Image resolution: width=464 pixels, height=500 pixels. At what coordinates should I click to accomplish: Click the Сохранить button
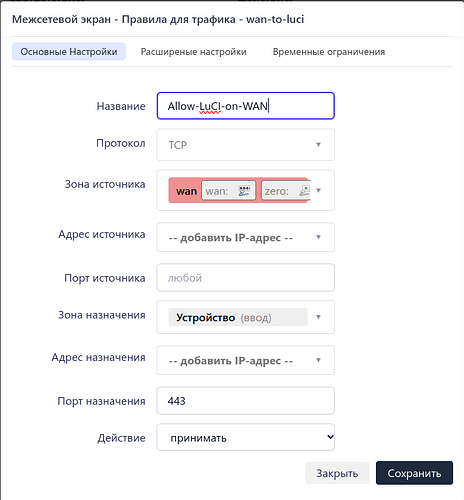tap(414, 473)
